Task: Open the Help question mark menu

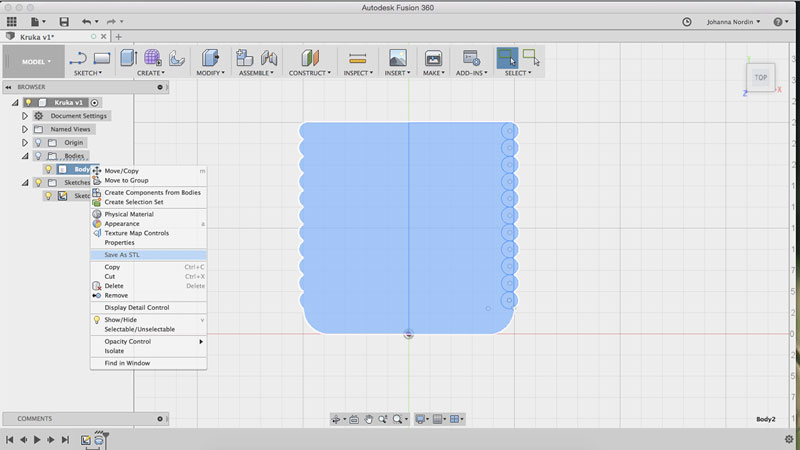Action: [778, 22]
